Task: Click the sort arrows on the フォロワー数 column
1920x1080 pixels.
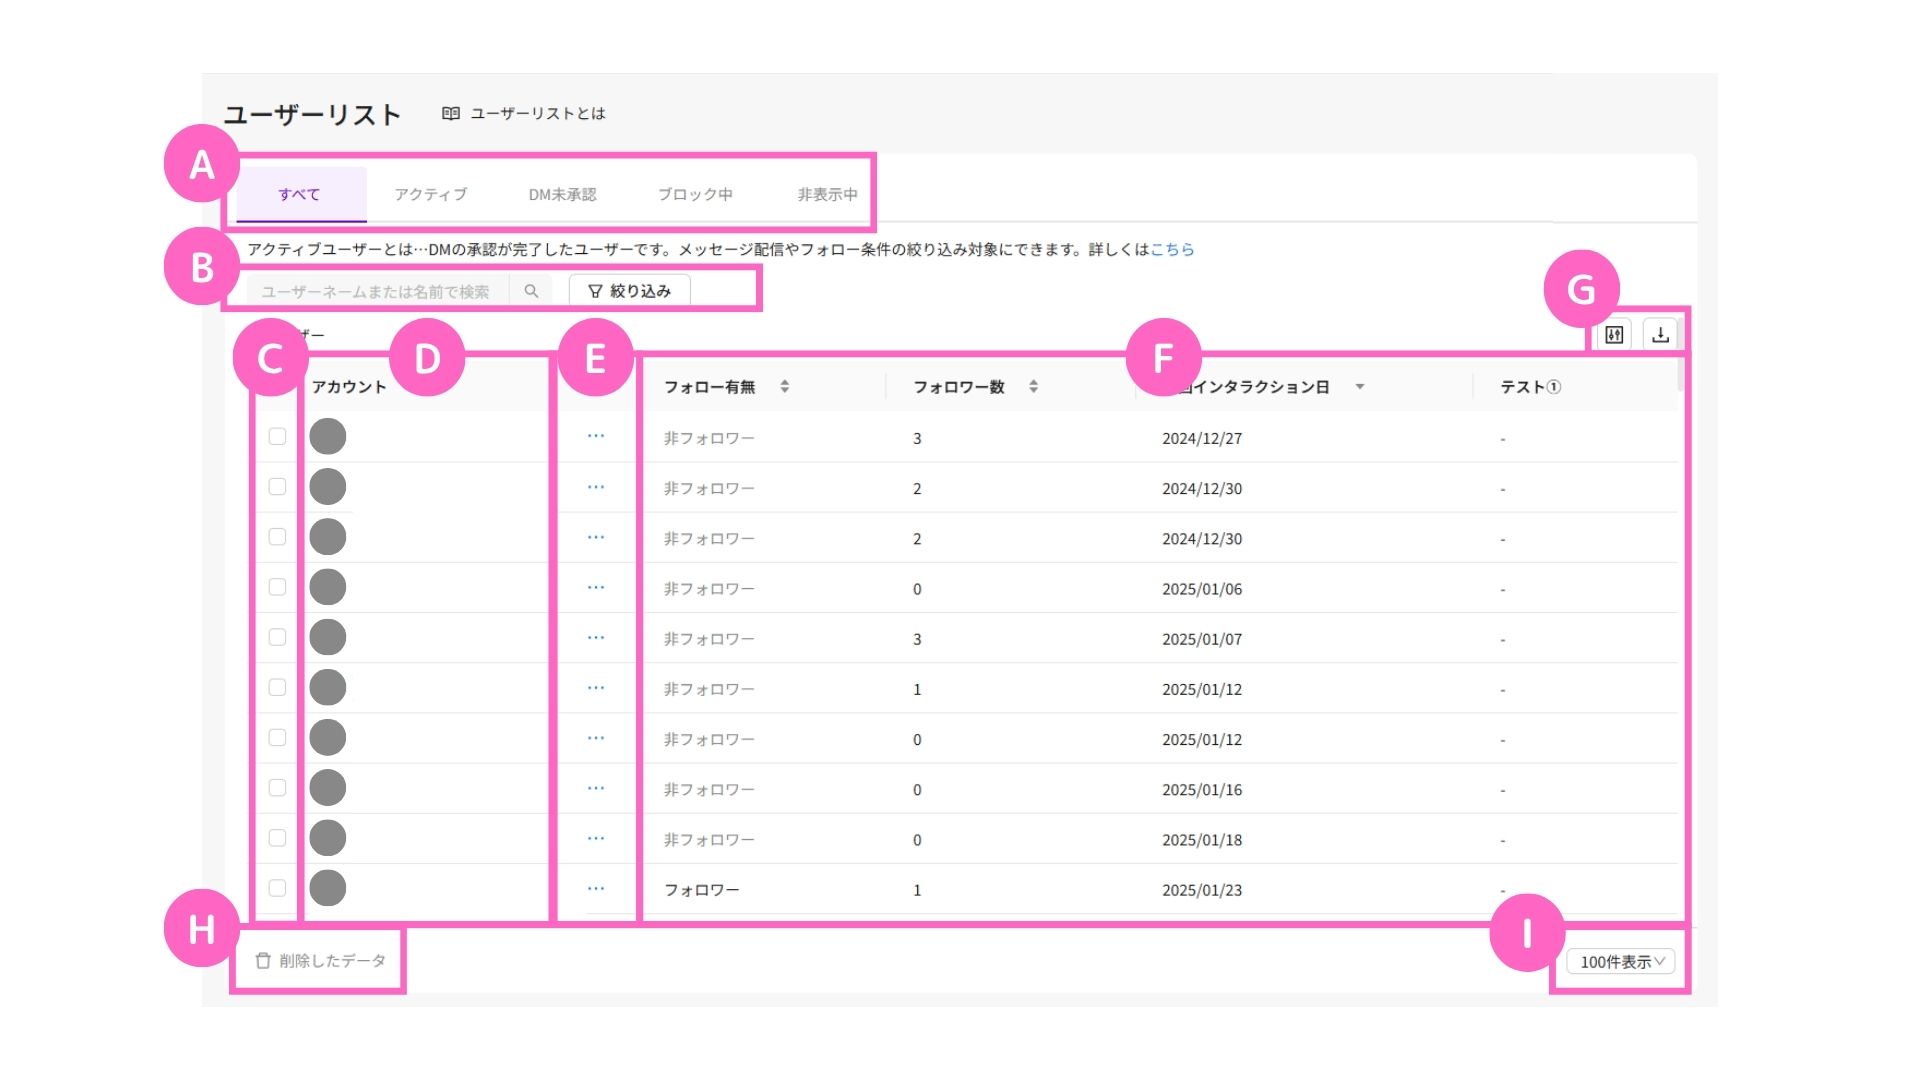Action: pos(1033,387)
